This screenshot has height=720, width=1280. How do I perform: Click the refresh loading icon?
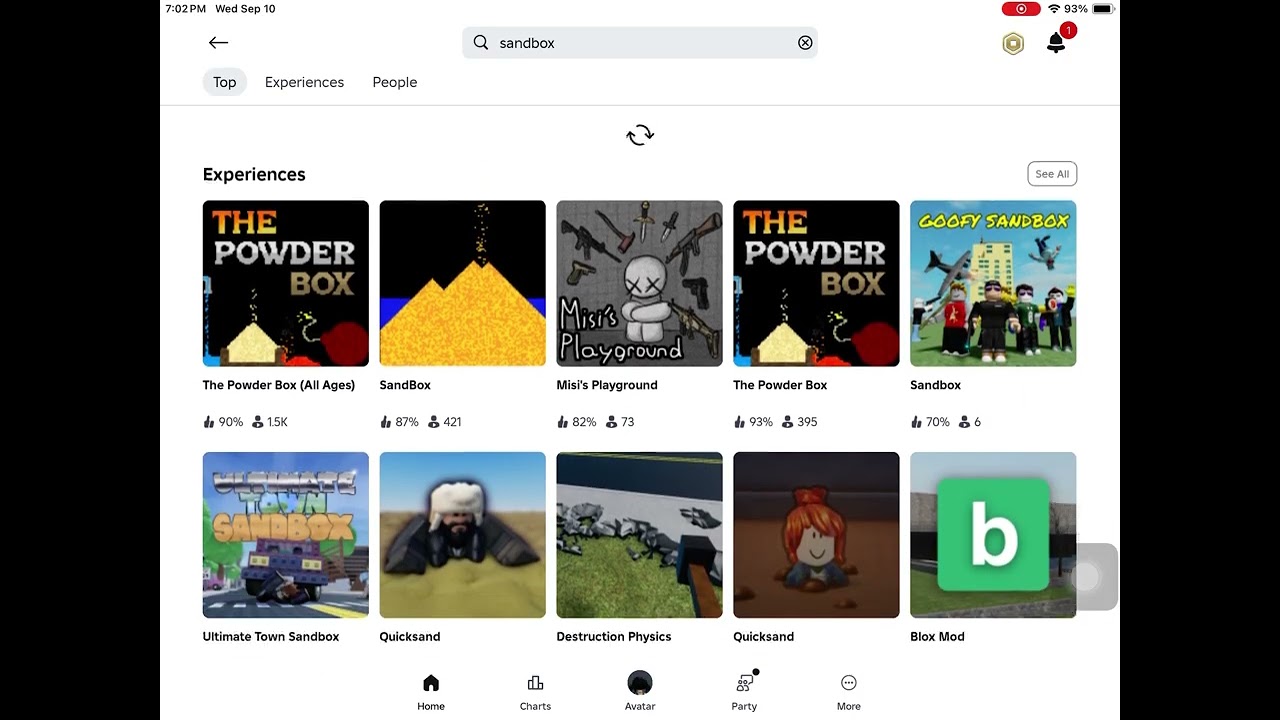[640, 135]
